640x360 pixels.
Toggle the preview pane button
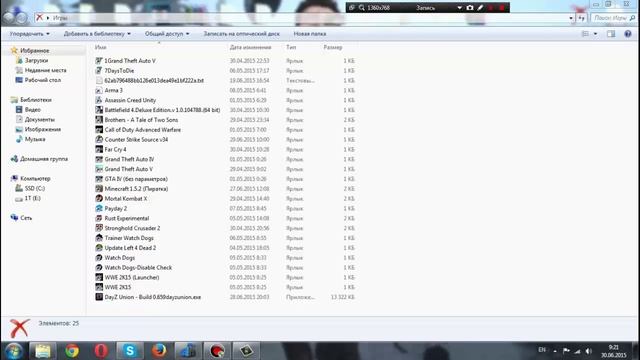[x=611, y=34]
